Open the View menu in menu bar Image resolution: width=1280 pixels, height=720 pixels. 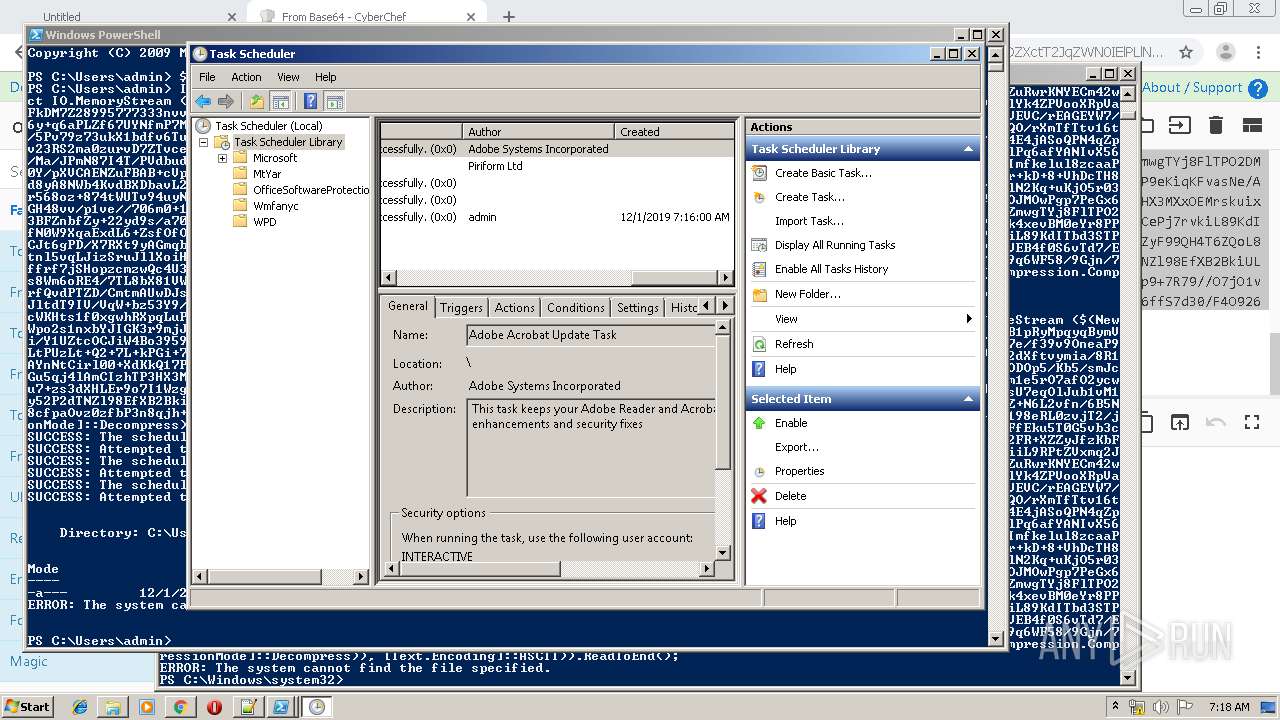pyautogui.click(x=288, y=77)
